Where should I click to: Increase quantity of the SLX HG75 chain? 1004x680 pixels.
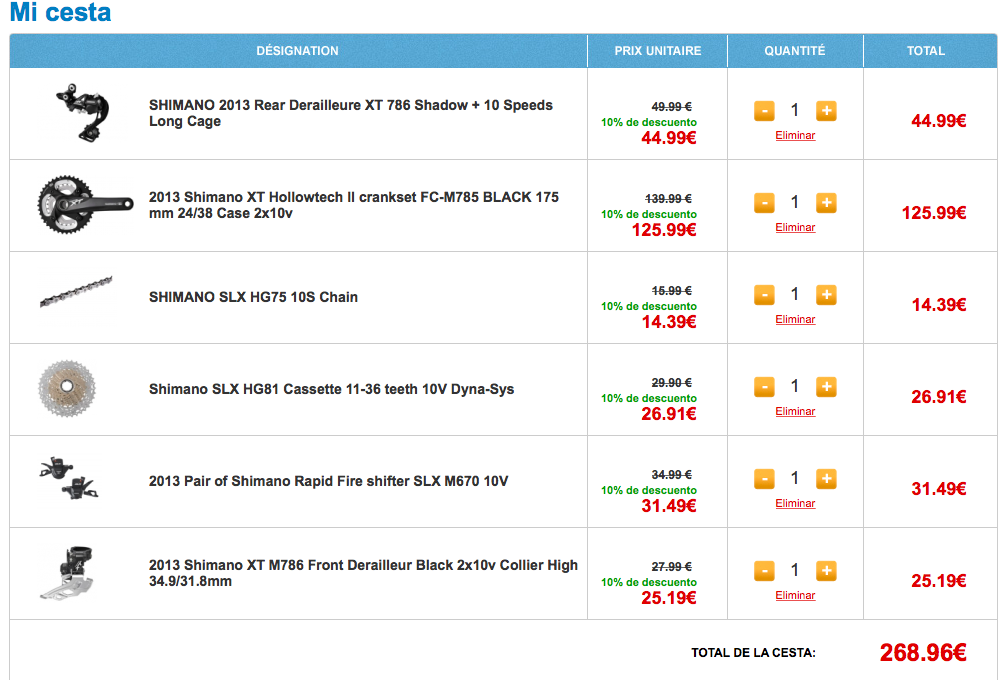[826, 295]
